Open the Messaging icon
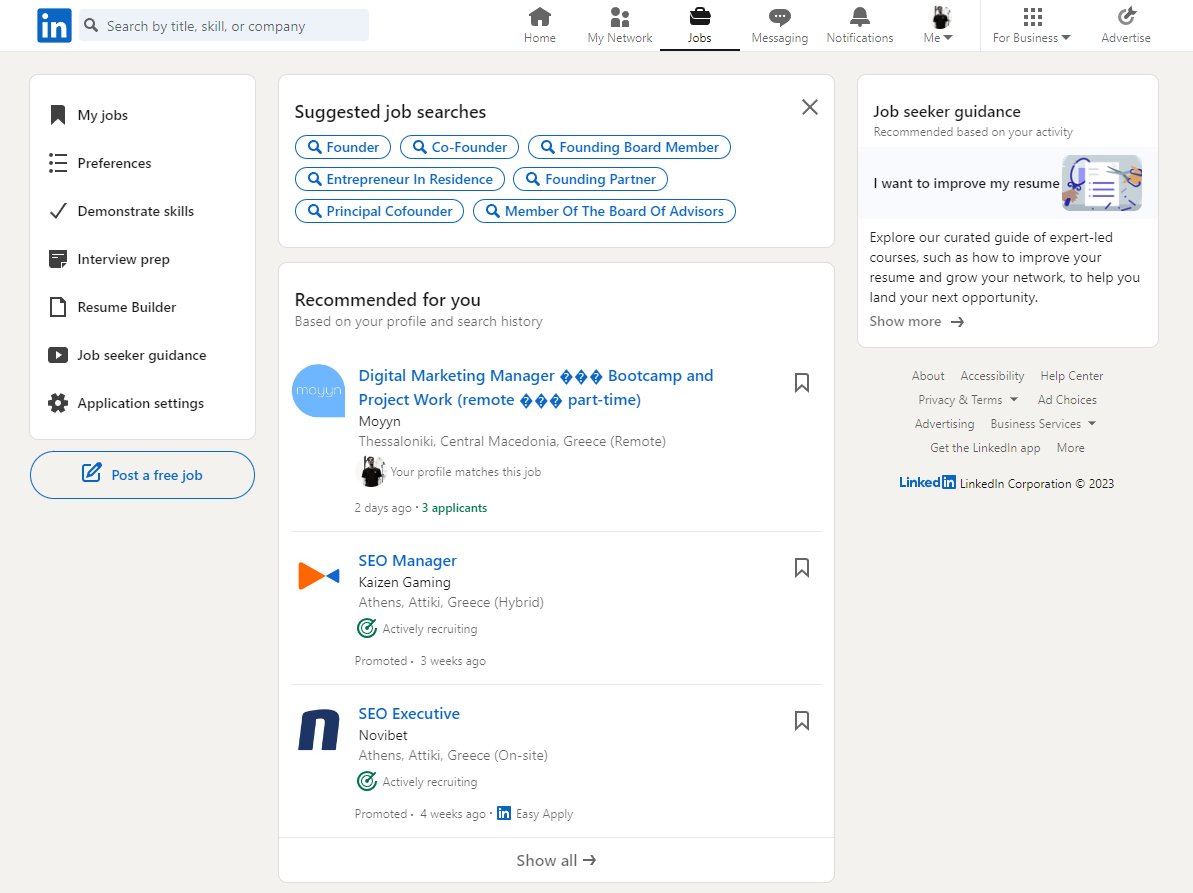This screenshot has width=1193, height=893. tap(779, 17)
